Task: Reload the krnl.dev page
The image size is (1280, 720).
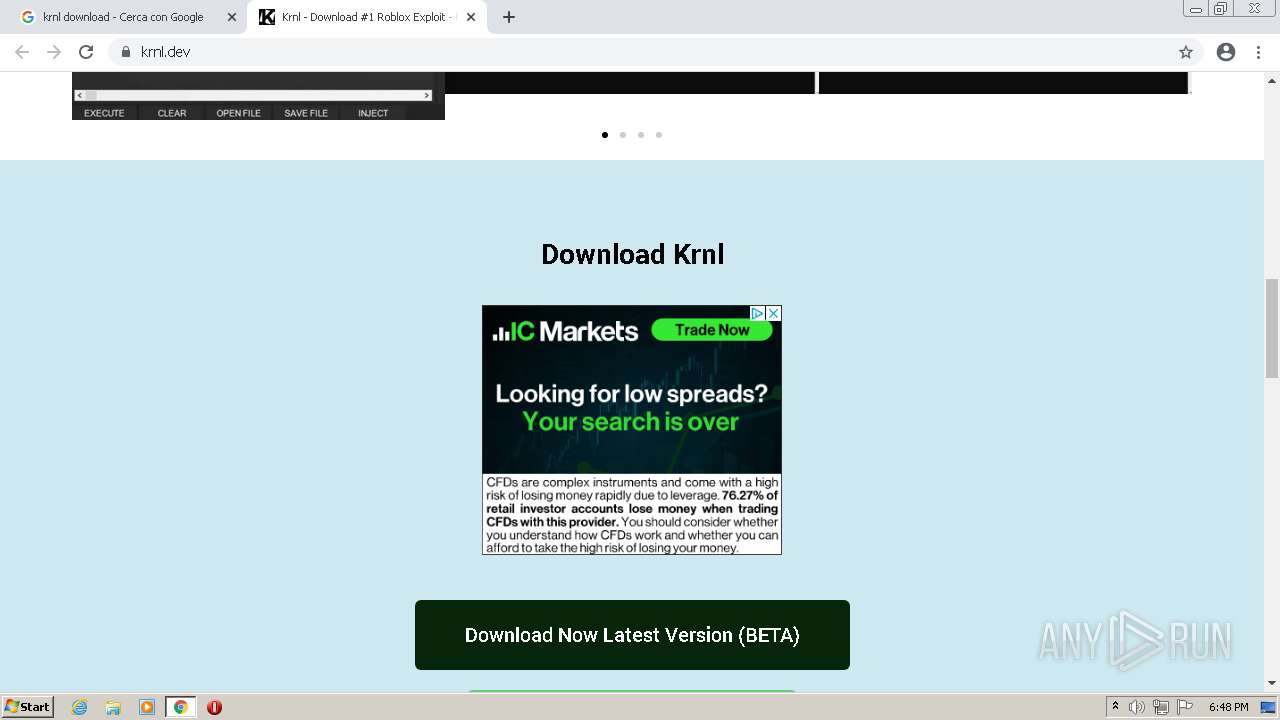Action: [86, 52]
